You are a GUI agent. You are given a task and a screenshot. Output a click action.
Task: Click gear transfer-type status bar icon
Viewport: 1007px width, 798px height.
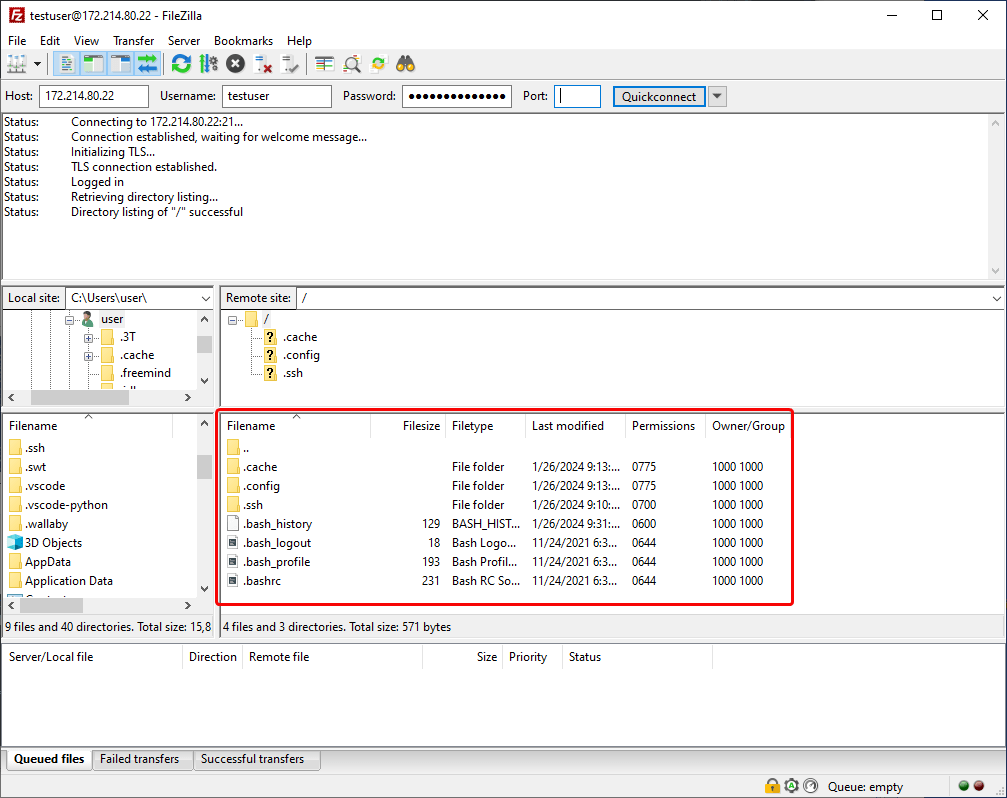(791, 786)
